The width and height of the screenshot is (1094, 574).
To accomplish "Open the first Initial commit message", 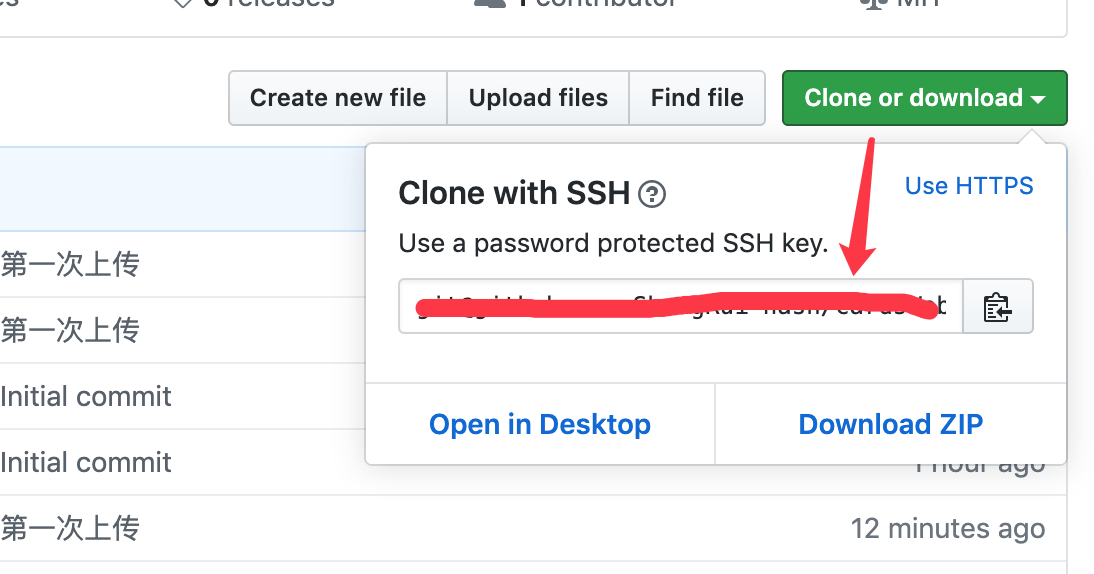I will point(86,396).
